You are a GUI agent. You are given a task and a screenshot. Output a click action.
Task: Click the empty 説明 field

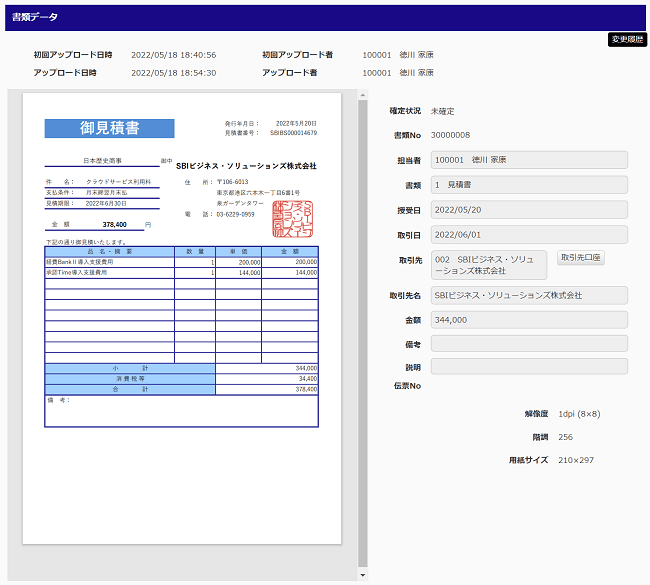pos(529,367)
